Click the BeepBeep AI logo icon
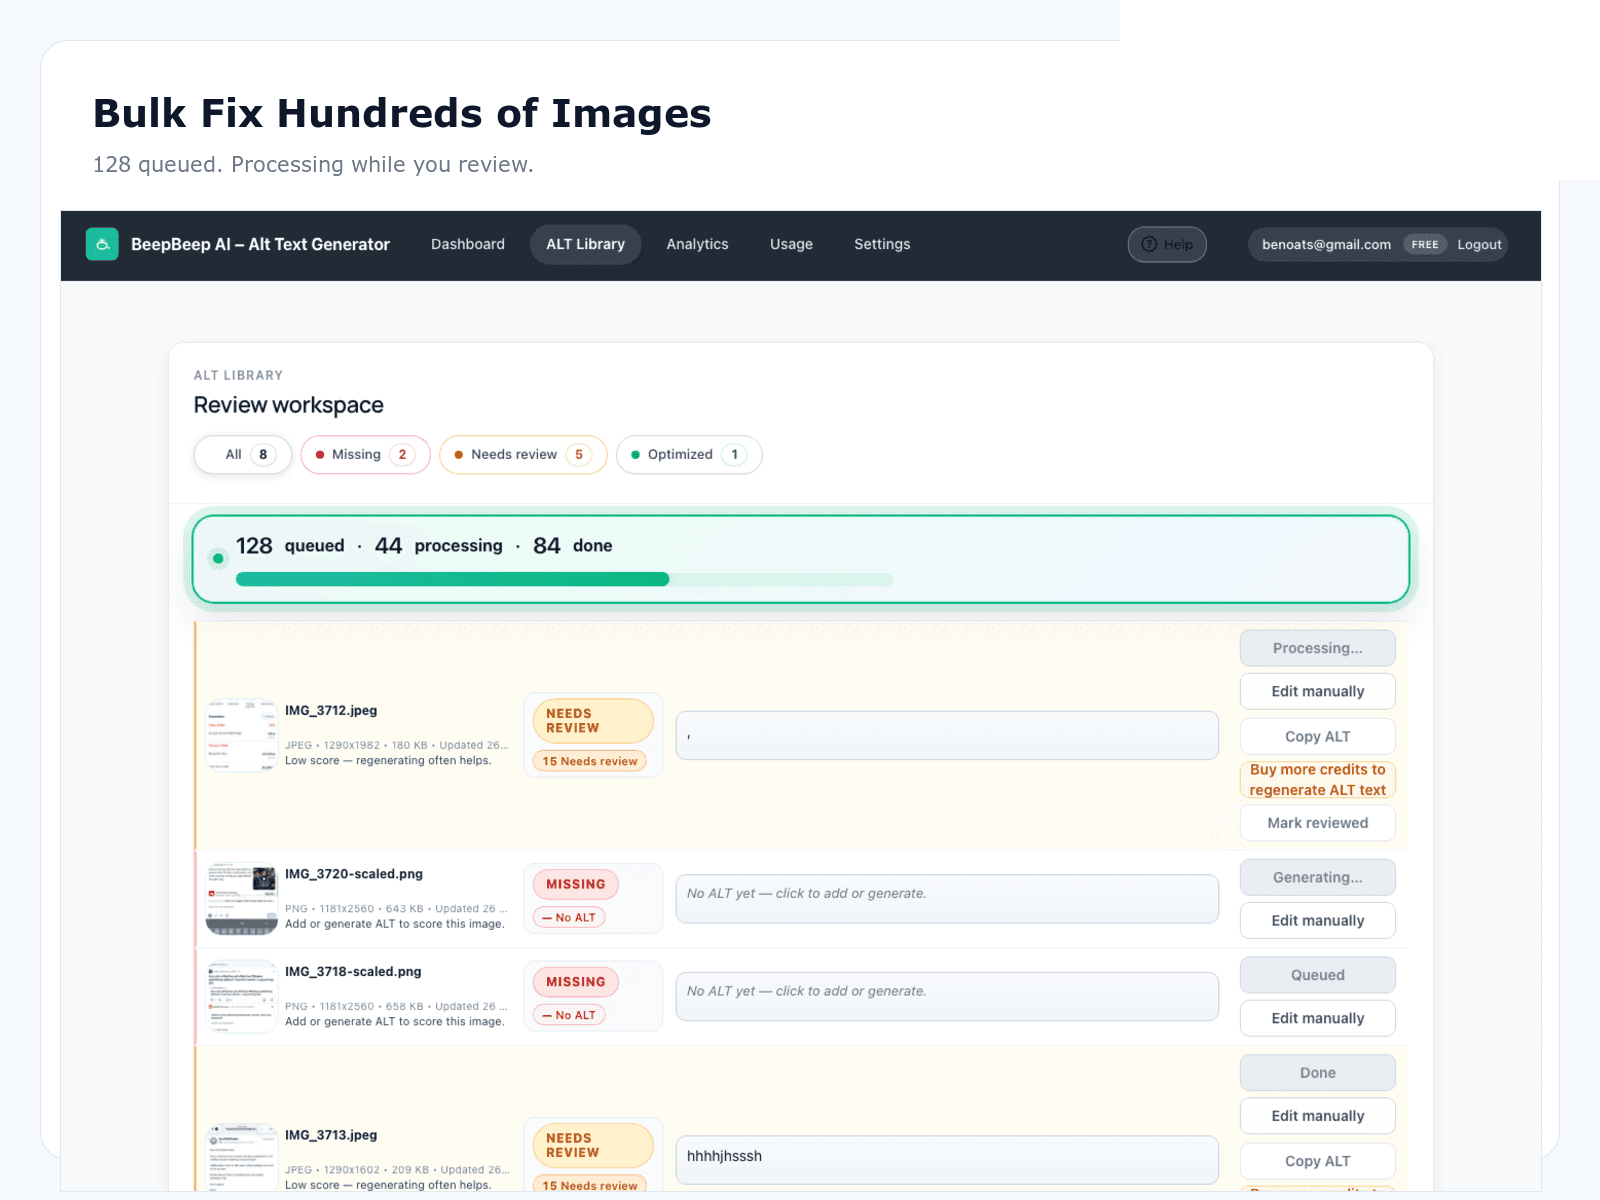This screenshot has width=1600, height=1200. (x=102, y=244)
